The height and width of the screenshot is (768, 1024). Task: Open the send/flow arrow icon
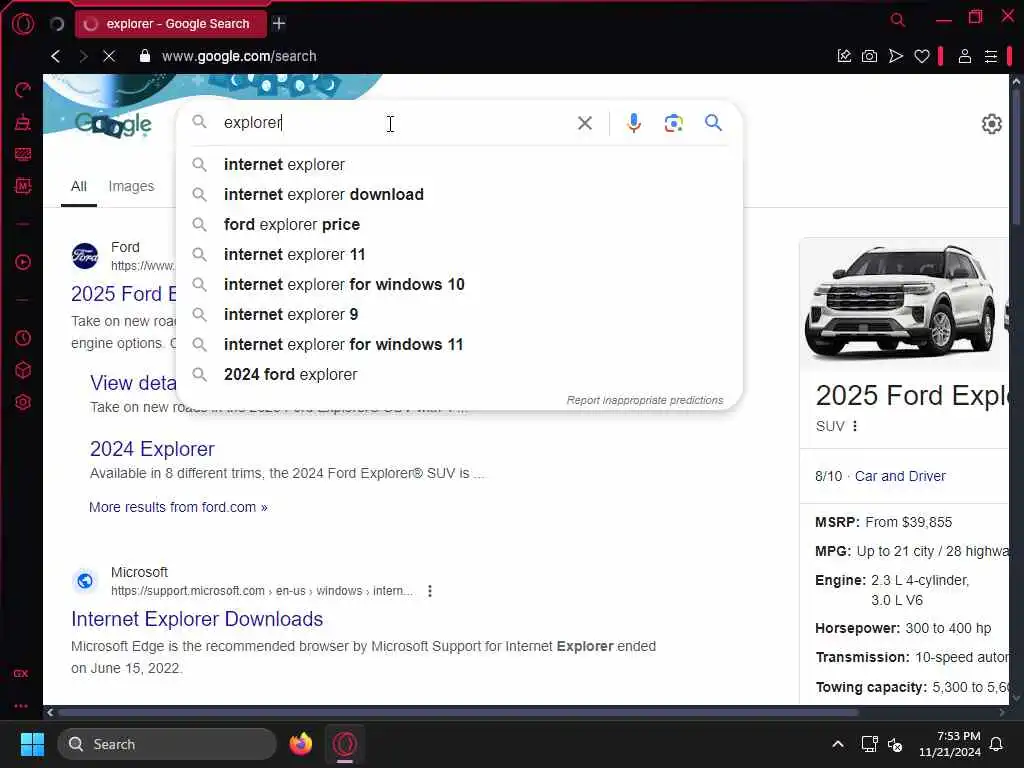pyautogui.click(x=896, y=56)
